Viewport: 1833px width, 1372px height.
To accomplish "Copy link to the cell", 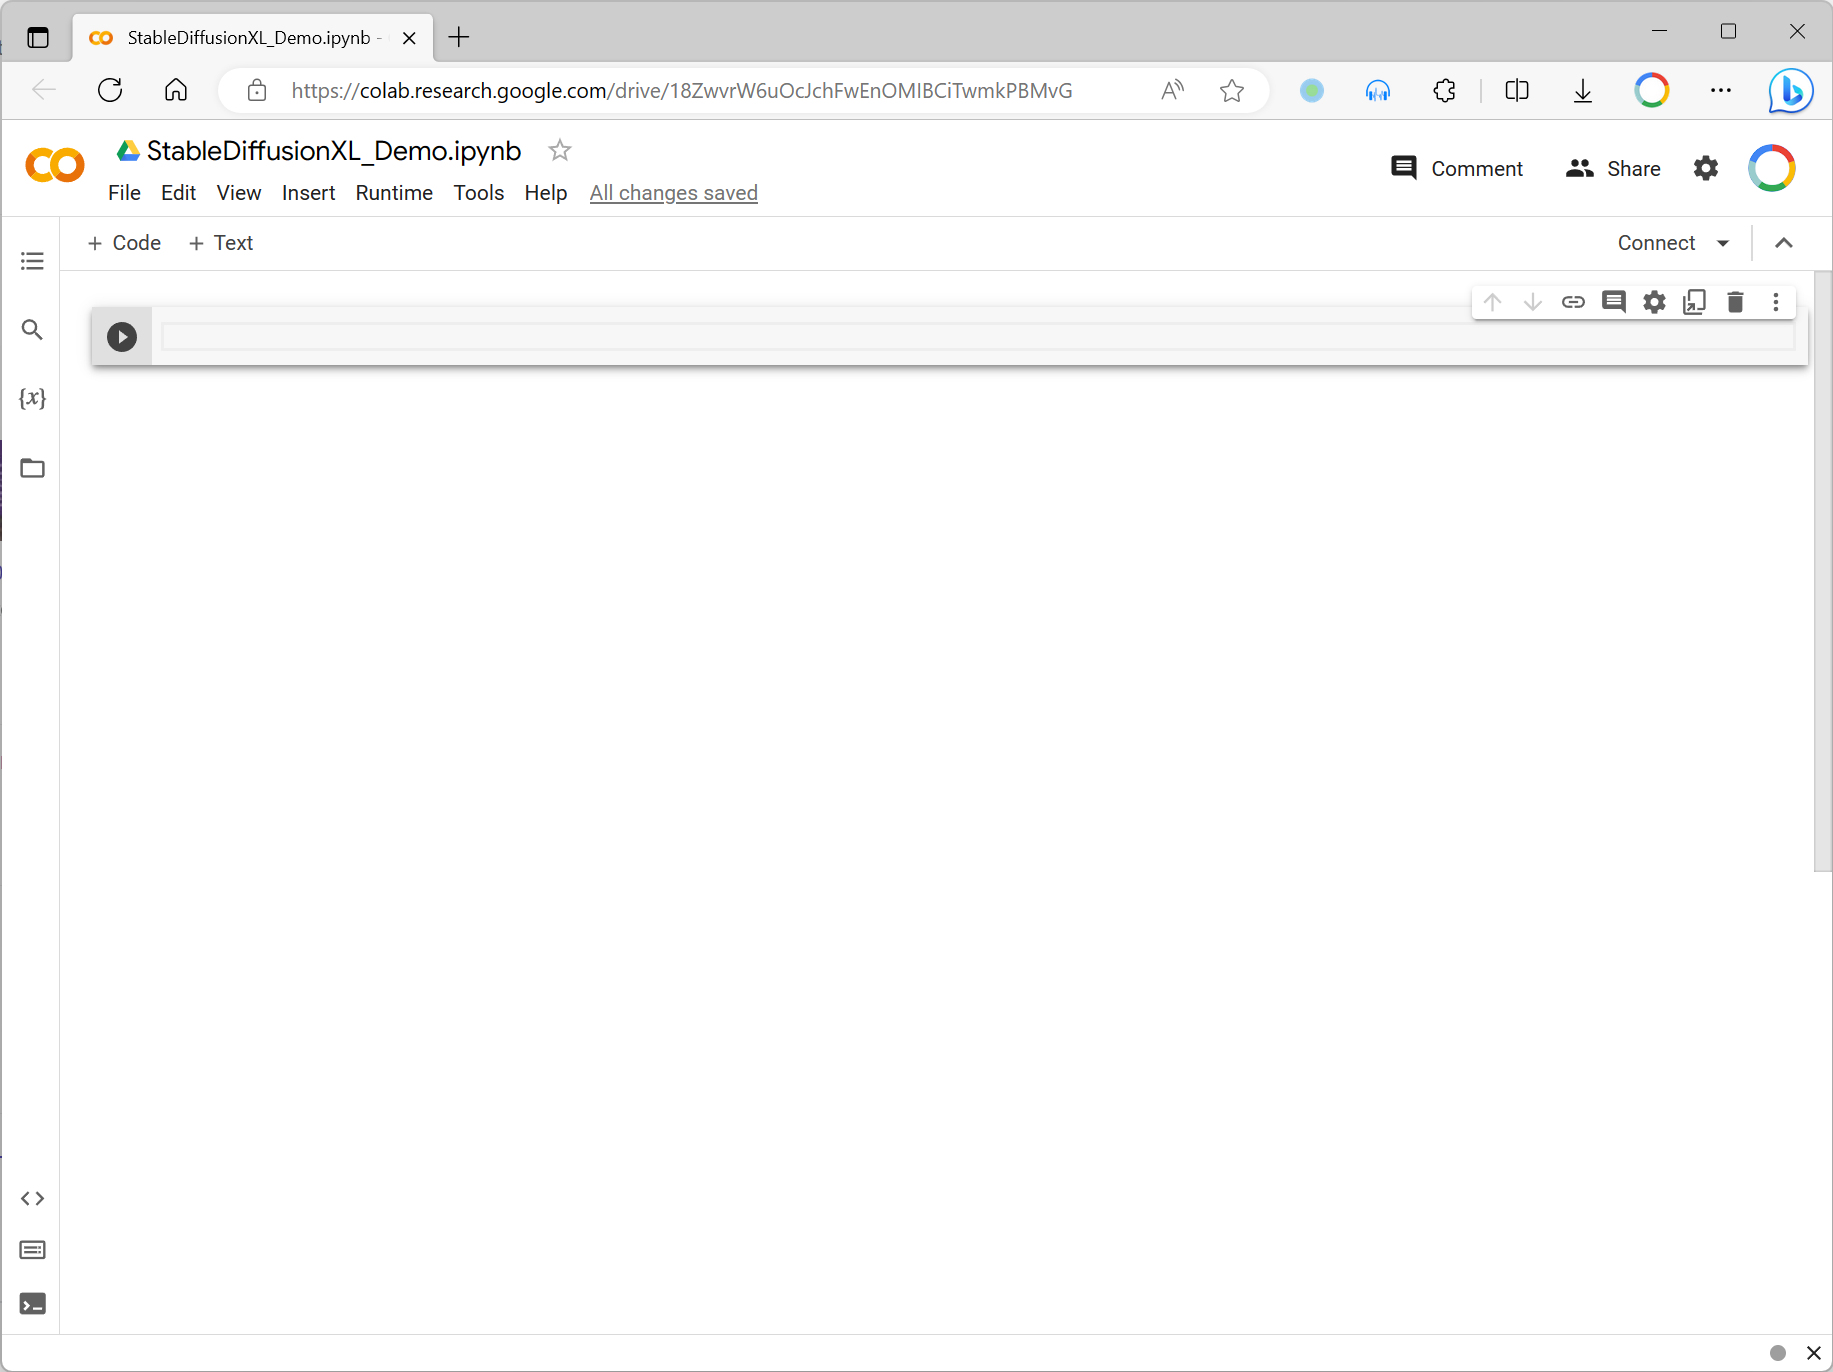I will (1573, 302).
